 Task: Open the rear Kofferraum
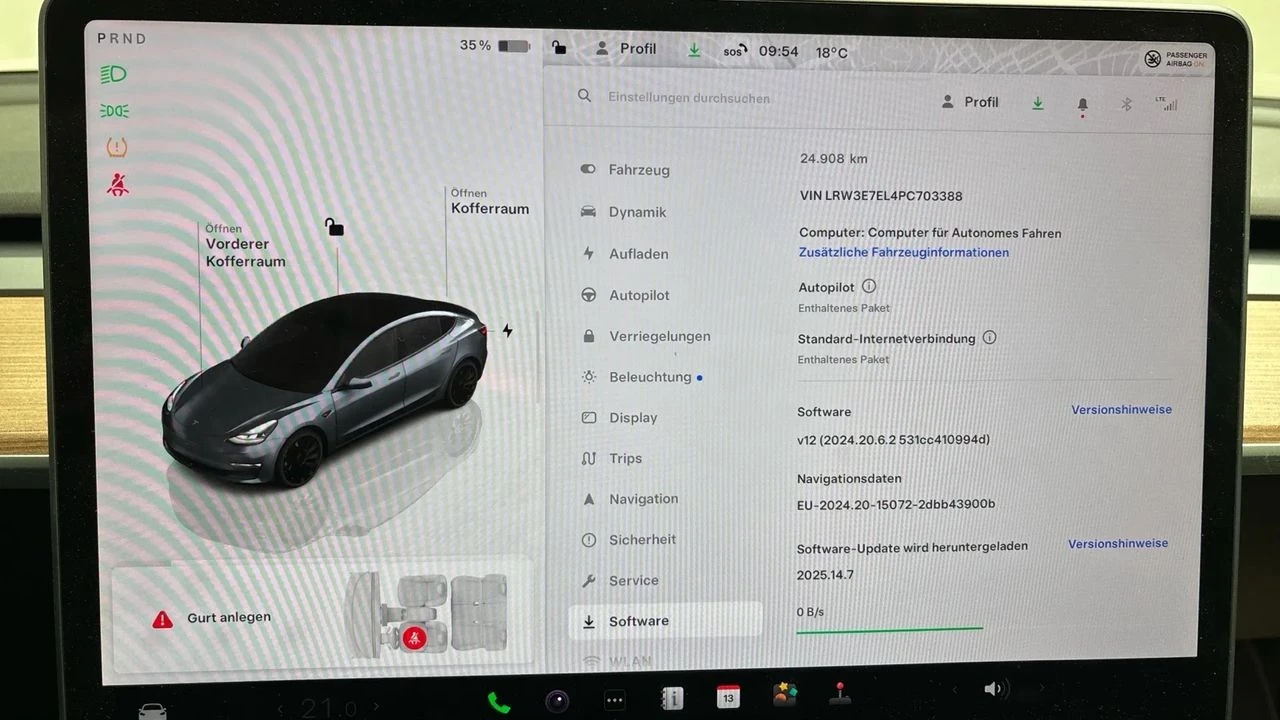[x=489, y=202]
